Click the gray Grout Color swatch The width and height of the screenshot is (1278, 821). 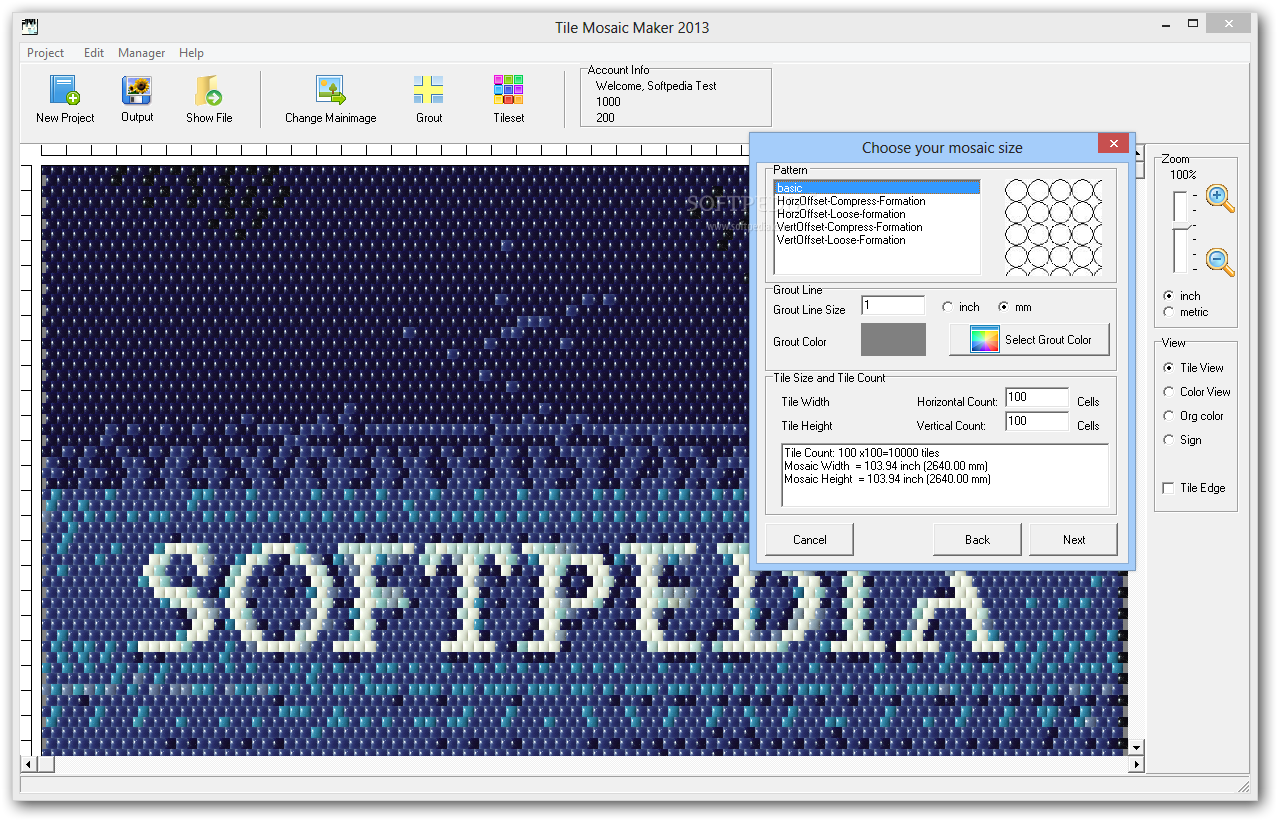pos(893,339)
